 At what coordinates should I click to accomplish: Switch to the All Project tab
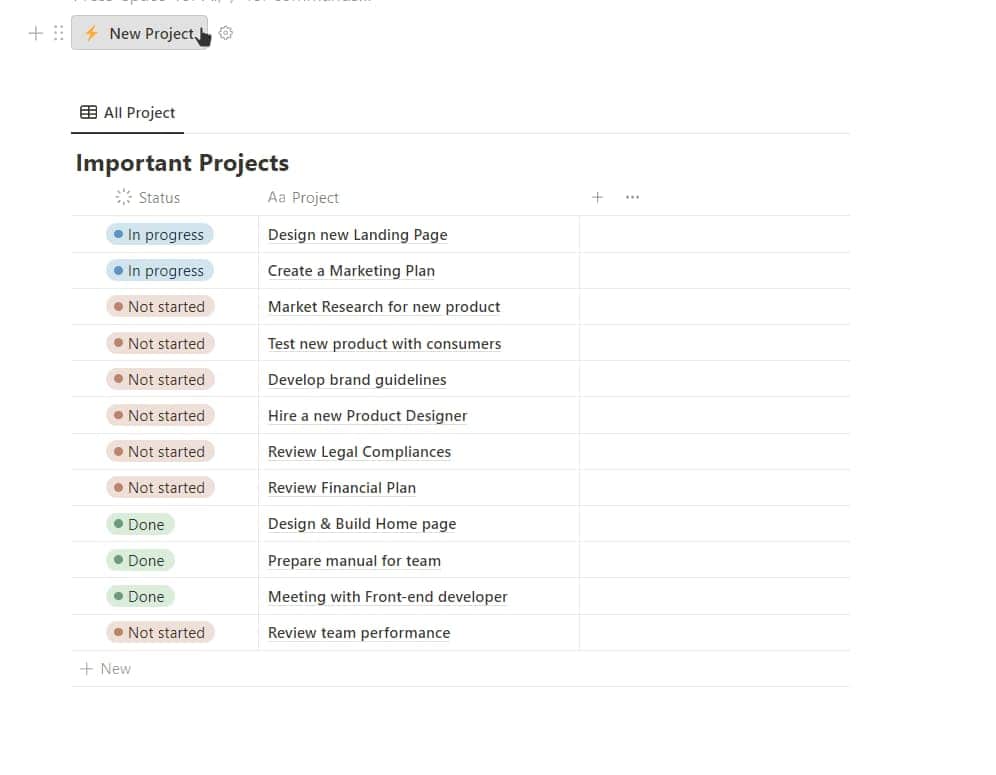click(139, 112)
